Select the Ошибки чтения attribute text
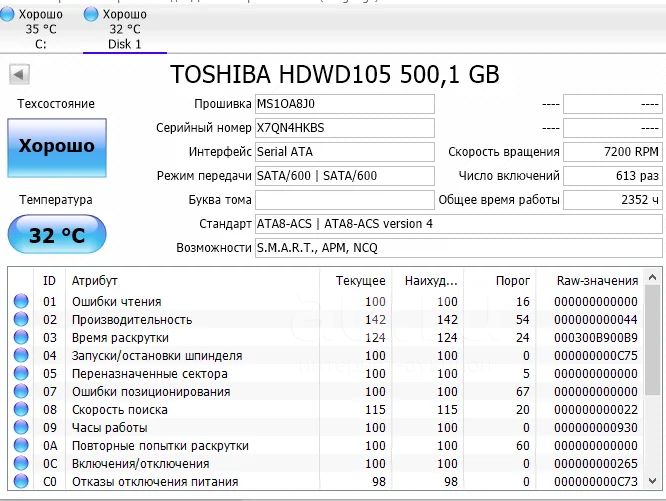 (x=116, y=301)
